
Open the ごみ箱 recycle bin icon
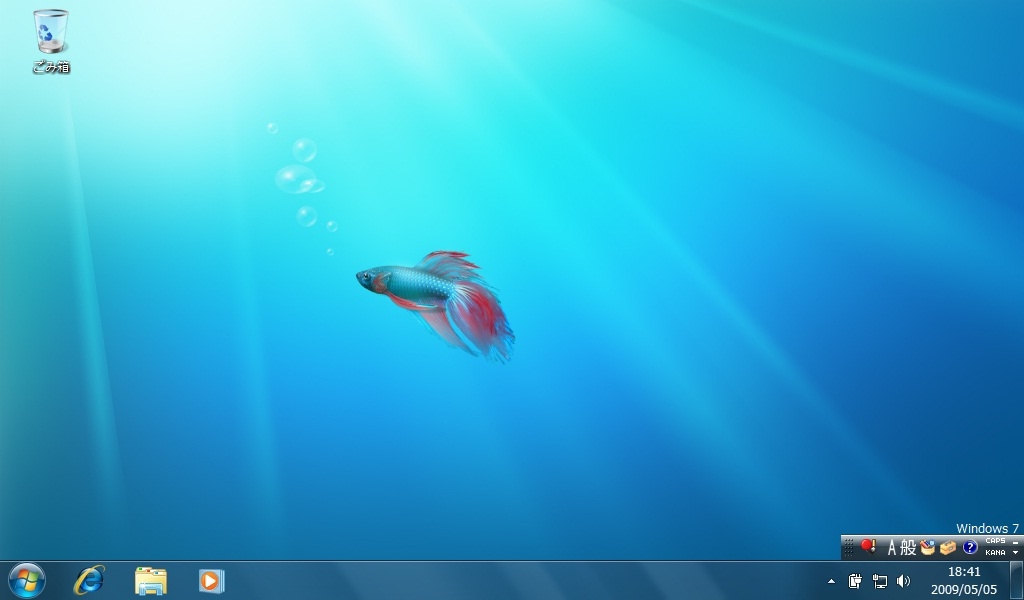coord(51,41)
